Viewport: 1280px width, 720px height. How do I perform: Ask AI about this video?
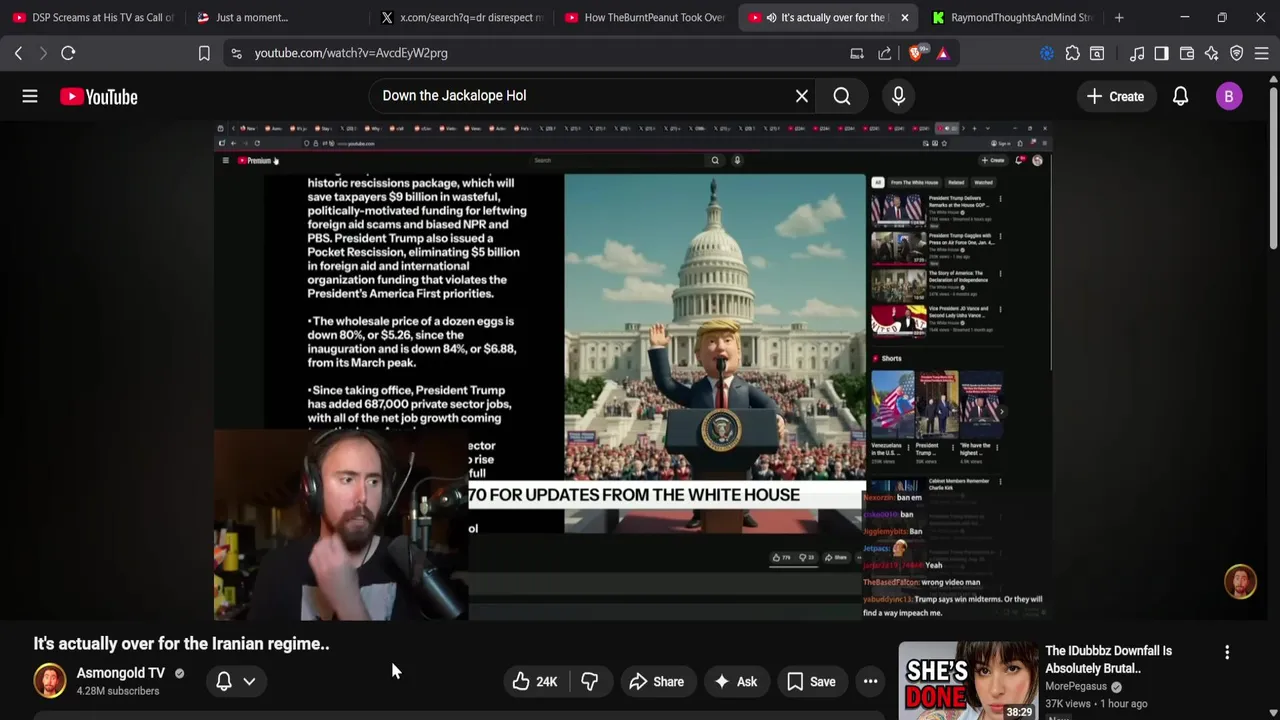click(735, 682)
